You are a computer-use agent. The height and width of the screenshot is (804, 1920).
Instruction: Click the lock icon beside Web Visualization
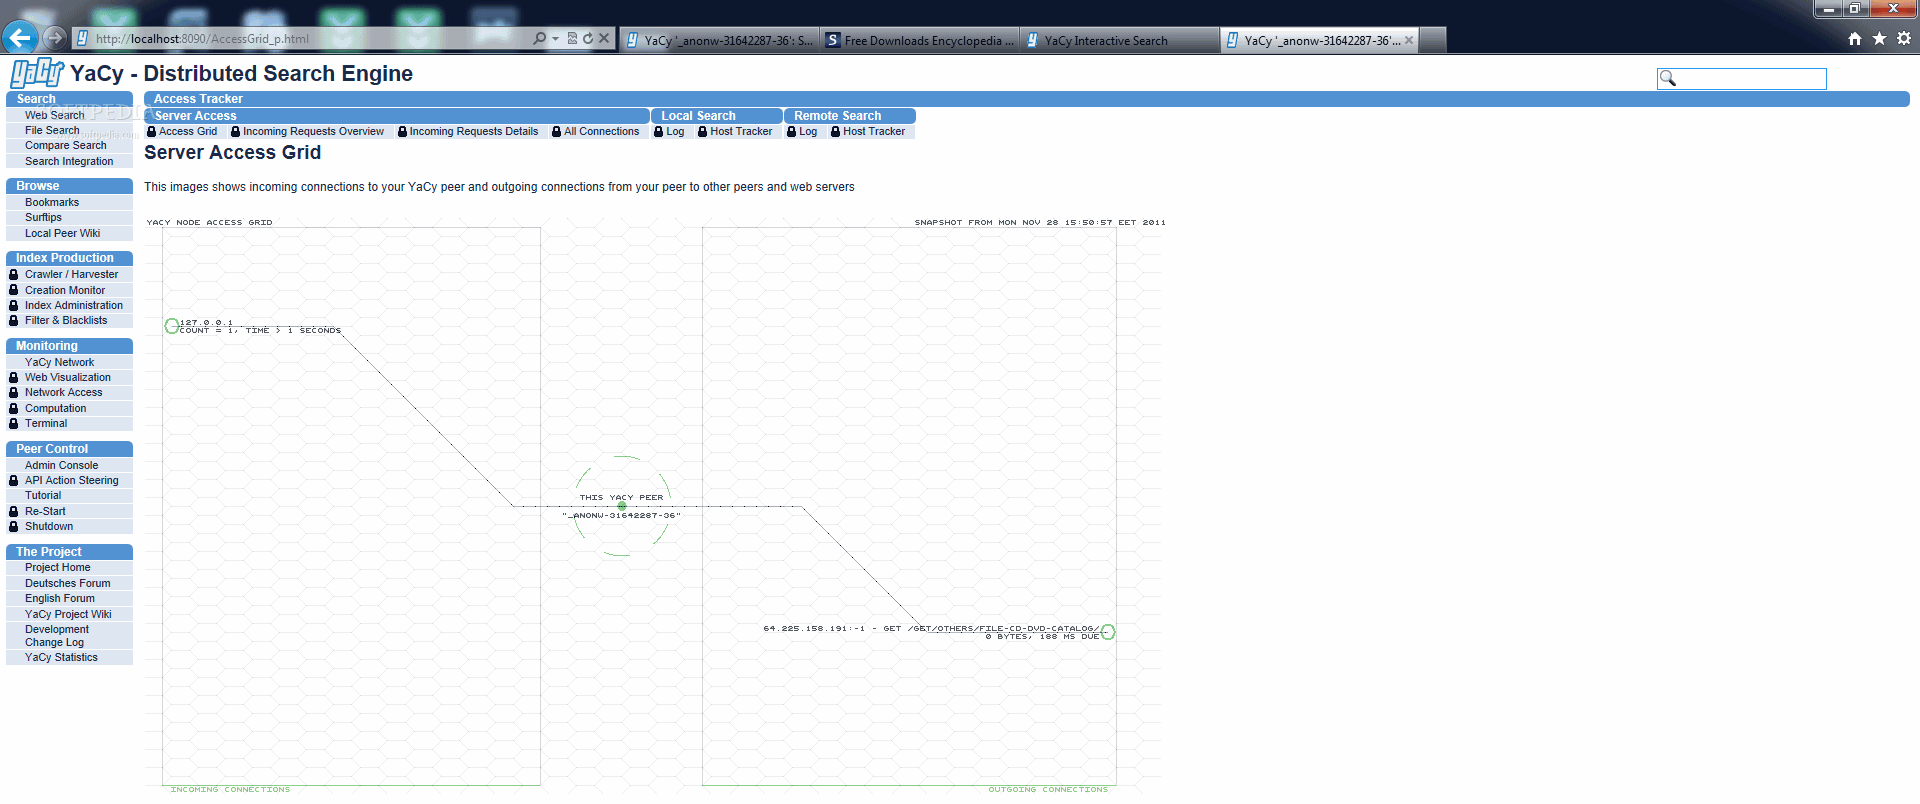tap(14, 377)
